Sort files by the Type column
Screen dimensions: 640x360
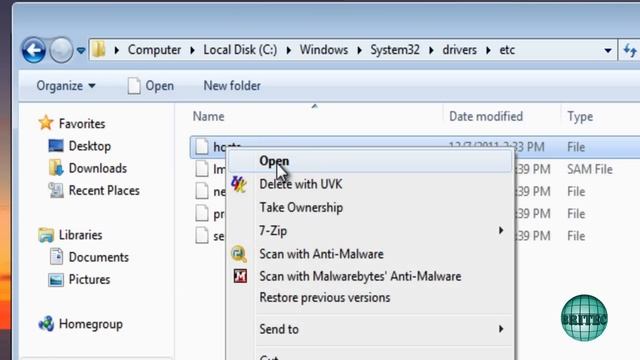click(x=580, y=117)
